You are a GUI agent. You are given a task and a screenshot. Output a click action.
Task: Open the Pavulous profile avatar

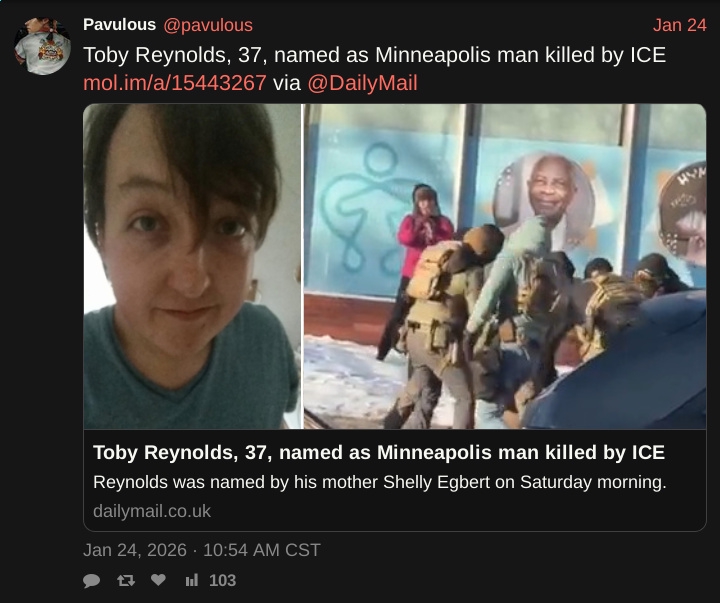click(x=42, y=46)
